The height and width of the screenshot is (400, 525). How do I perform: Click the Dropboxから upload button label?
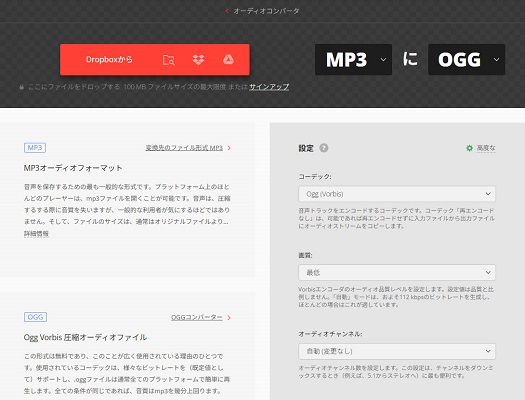click(109, 60)
